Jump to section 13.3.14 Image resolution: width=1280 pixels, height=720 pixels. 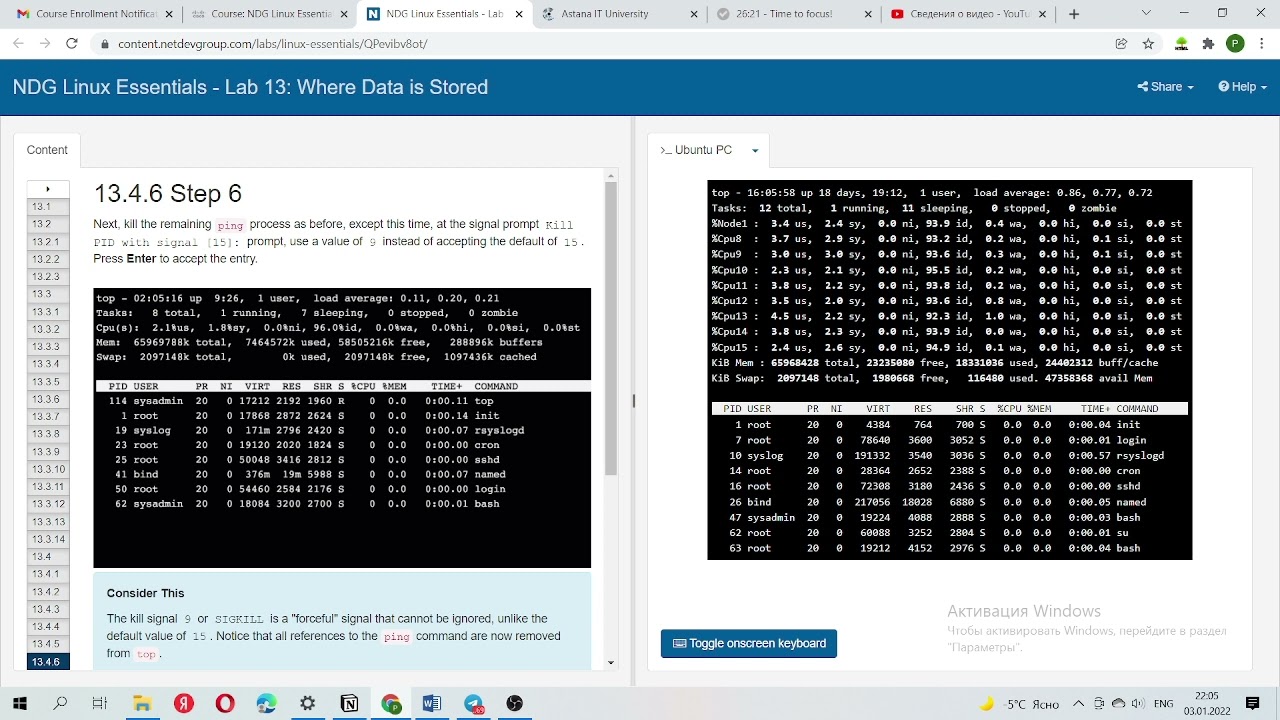48,539
